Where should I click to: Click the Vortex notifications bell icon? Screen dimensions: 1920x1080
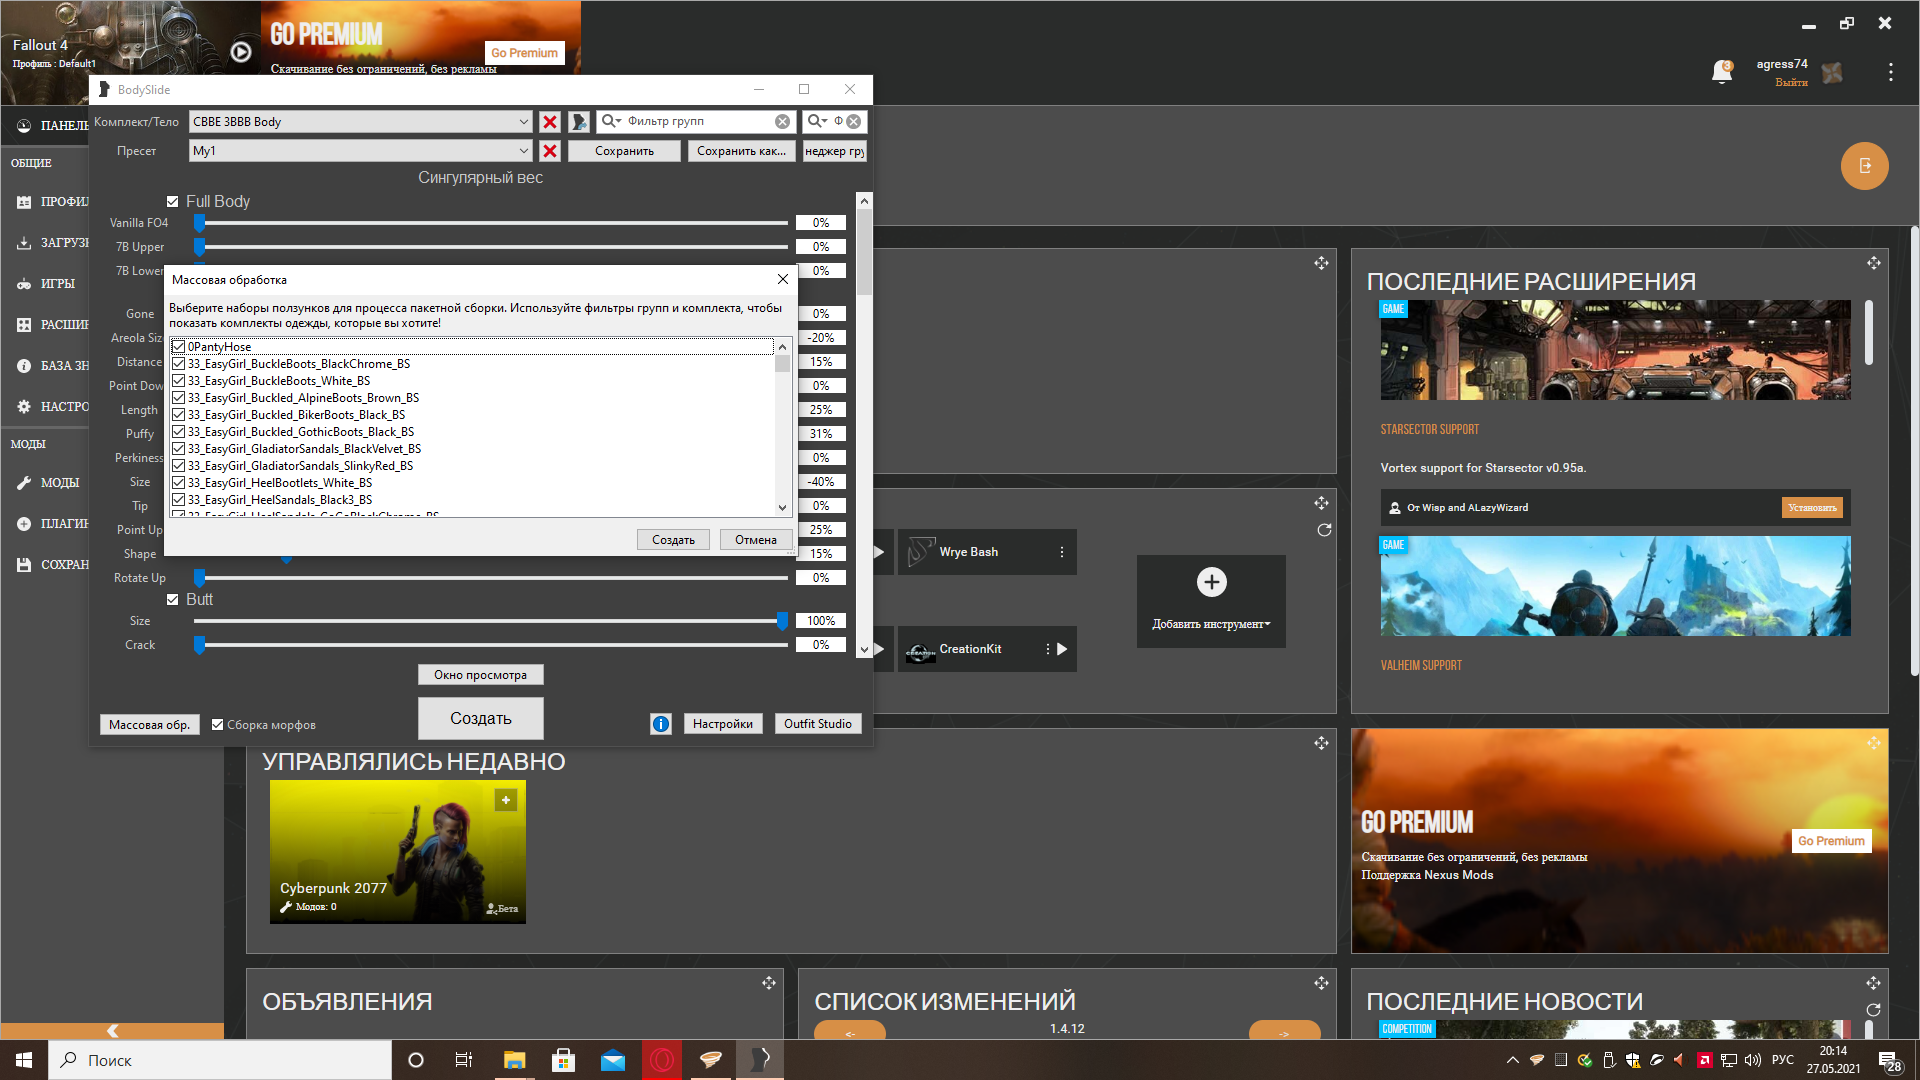1721,72
